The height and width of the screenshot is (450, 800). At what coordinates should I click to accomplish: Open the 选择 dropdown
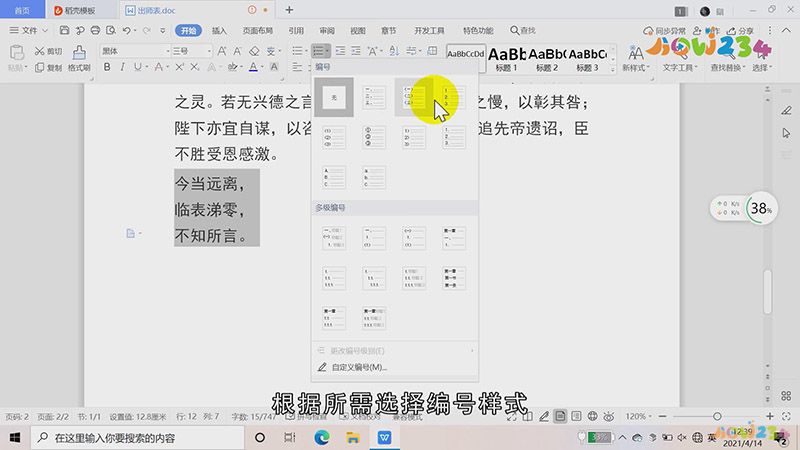point(762,67)
